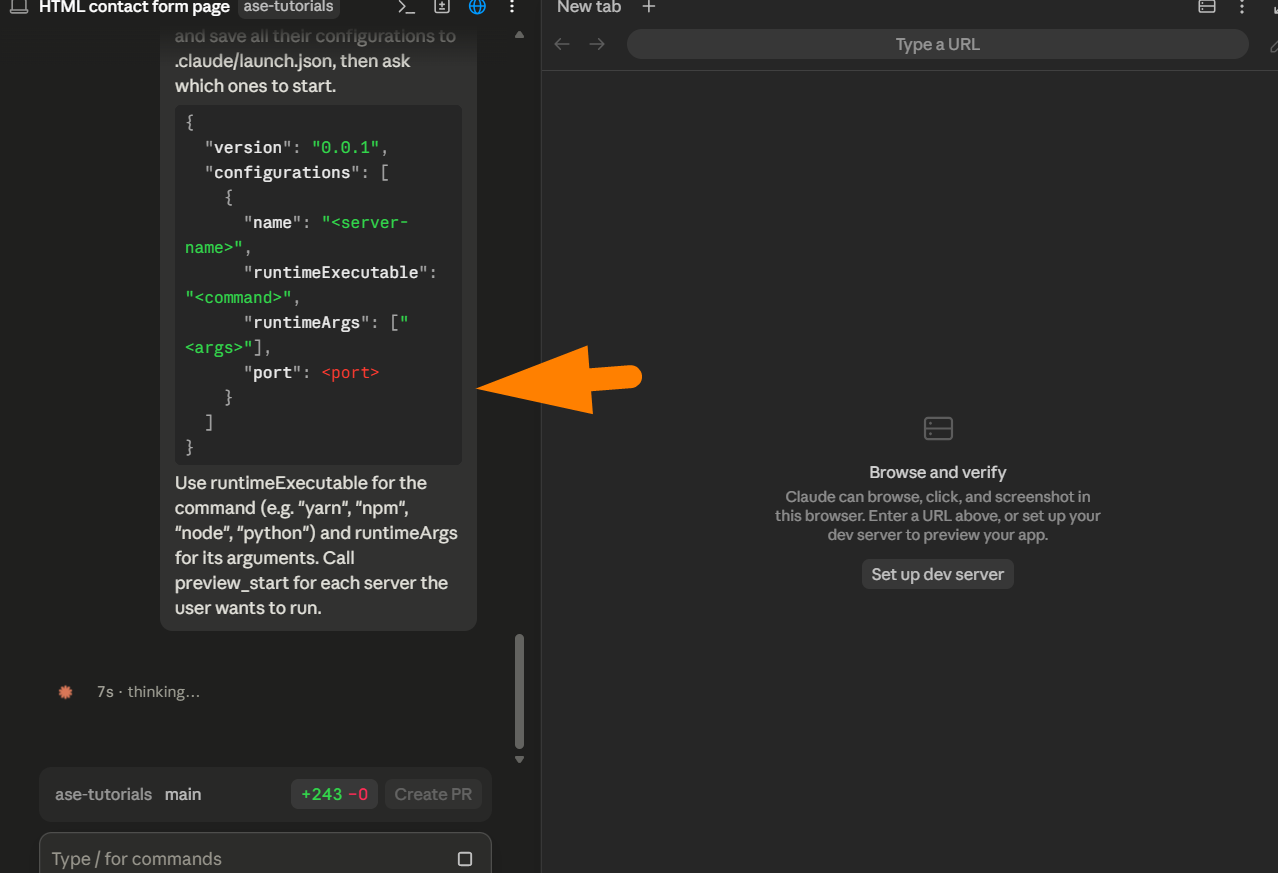1278x873 pixels.
Task: Click the ase-tutorials repo label in the footer
Action: (103, 794)
